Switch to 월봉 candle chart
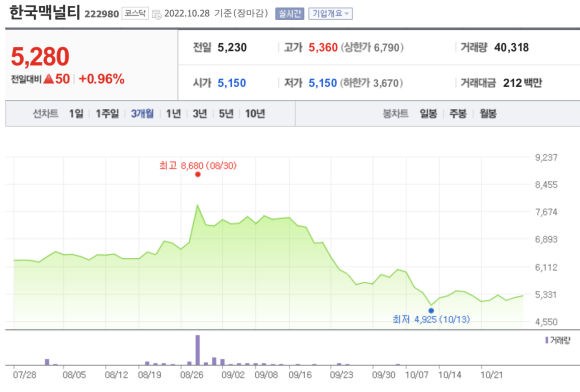Screen dimensions: 580x392 pos(488,114)
